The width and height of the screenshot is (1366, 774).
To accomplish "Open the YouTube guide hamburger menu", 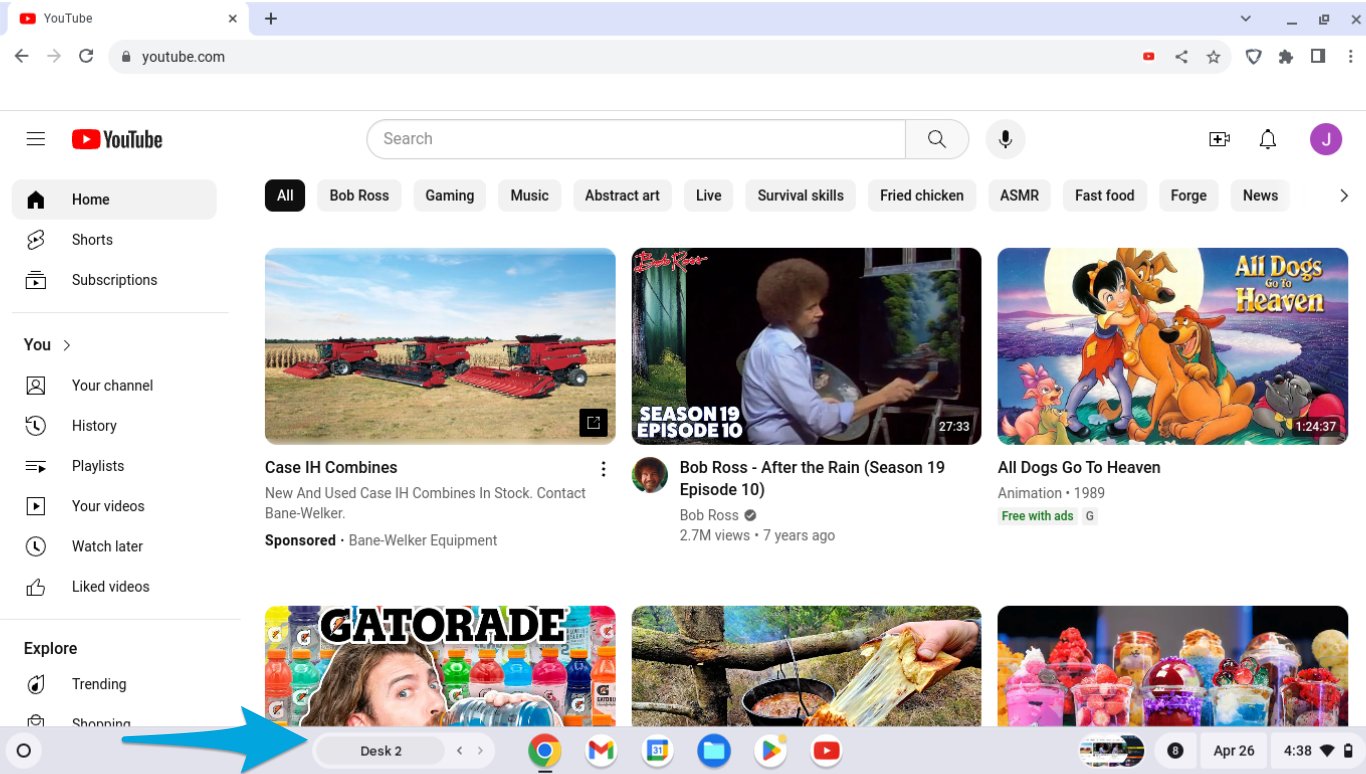I will pyautogui.click(x=36, y=139).
